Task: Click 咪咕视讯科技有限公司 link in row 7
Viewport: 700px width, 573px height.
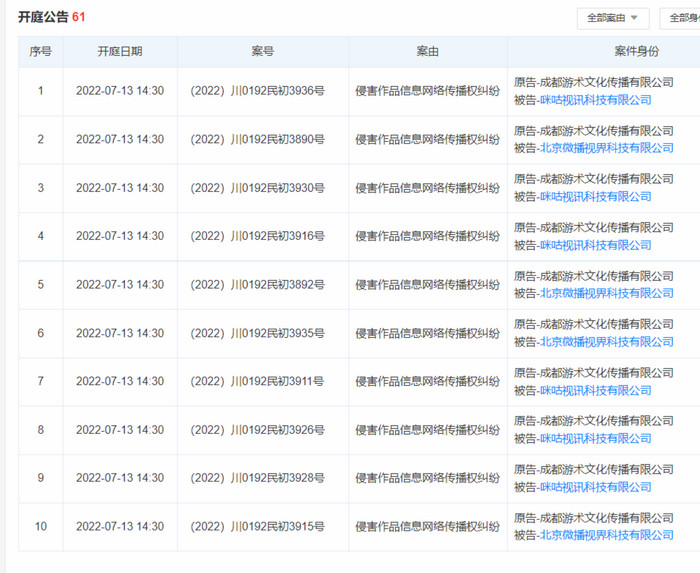Action: (595, 390)
